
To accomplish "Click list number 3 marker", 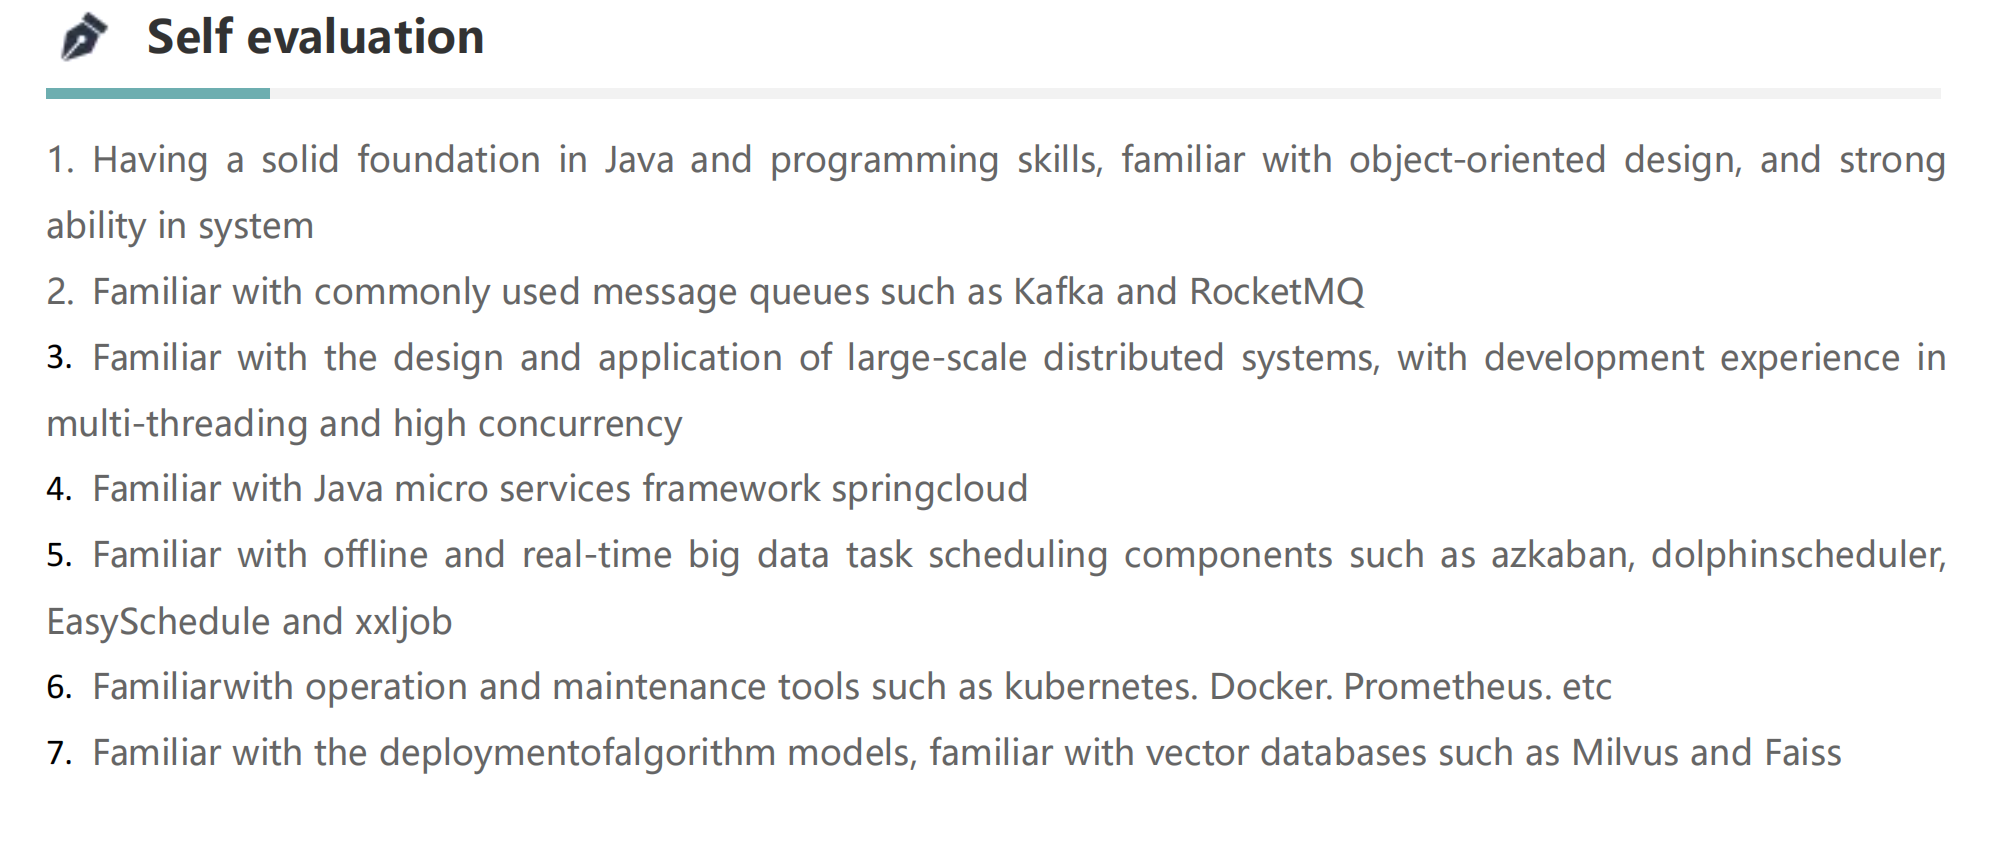I will tap(59, 358).
